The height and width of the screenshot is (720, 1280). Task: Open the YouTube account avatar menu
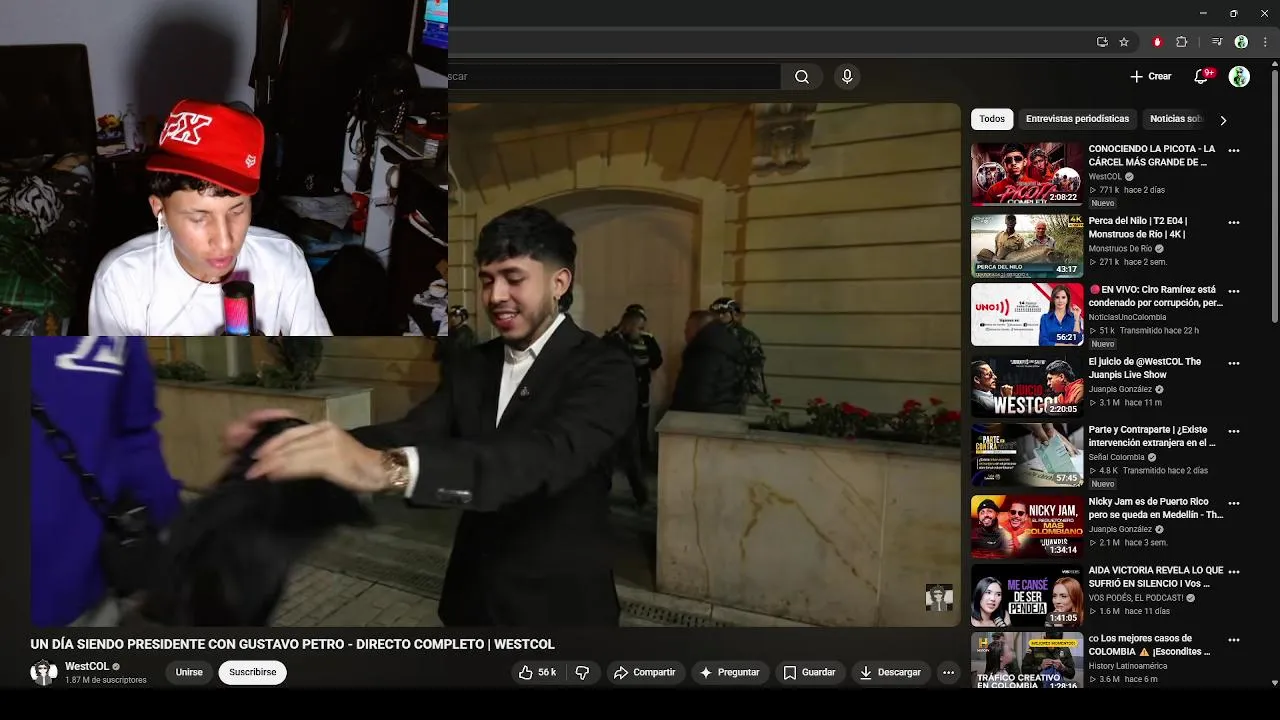1239,77
